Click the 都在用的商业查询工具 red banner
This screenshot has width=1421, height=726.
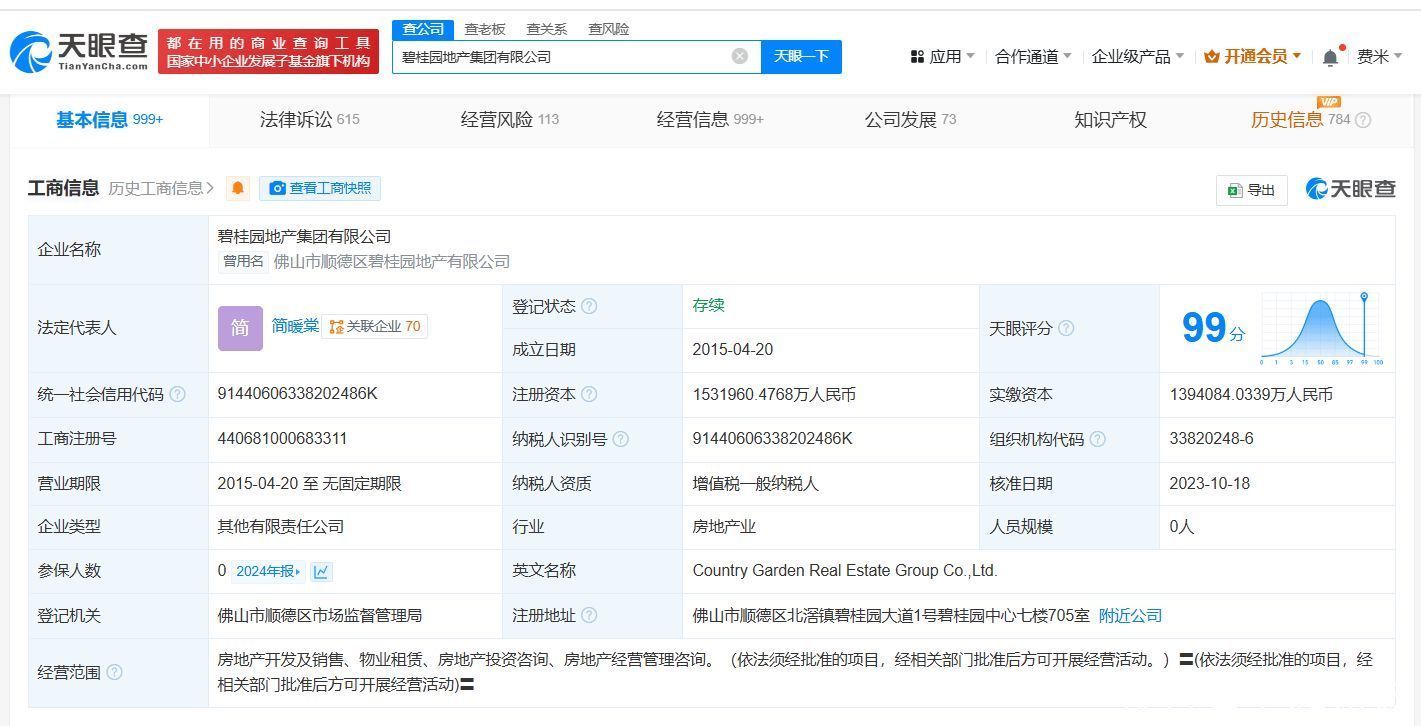268,51
